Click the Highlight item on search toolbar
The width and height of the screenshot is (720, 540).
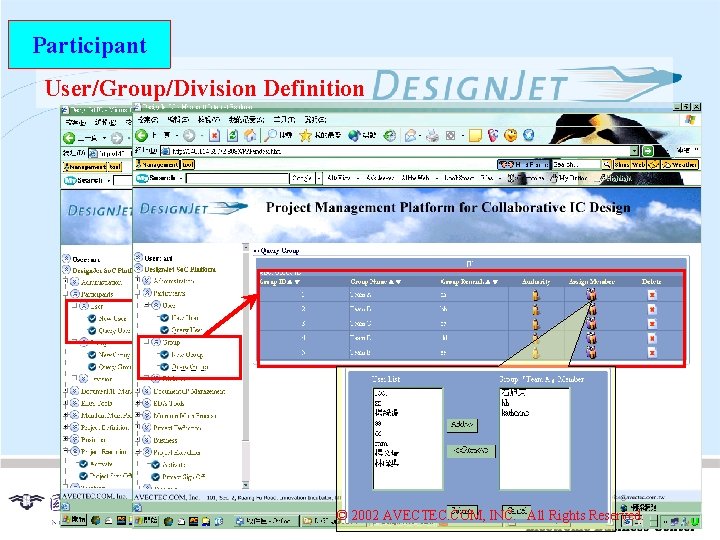pos(615,178)
